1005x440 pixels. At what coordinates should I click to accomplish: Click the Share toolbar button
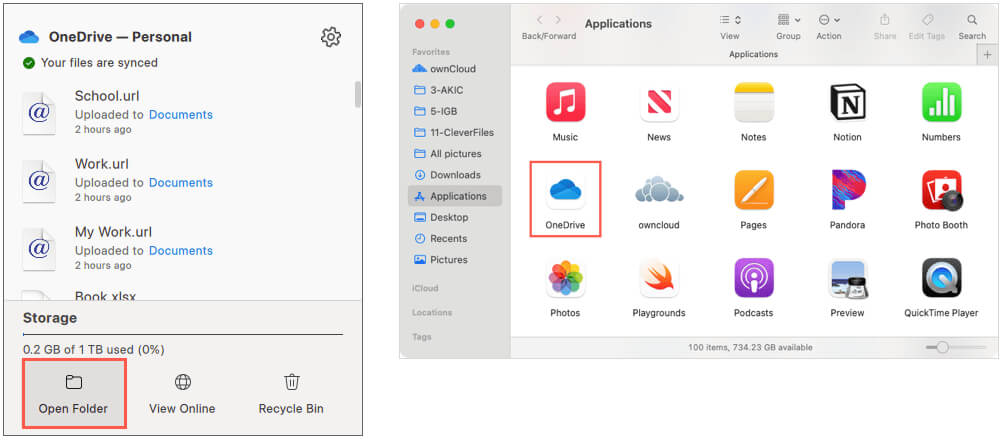pyautogui.click(x=885, y=20)
